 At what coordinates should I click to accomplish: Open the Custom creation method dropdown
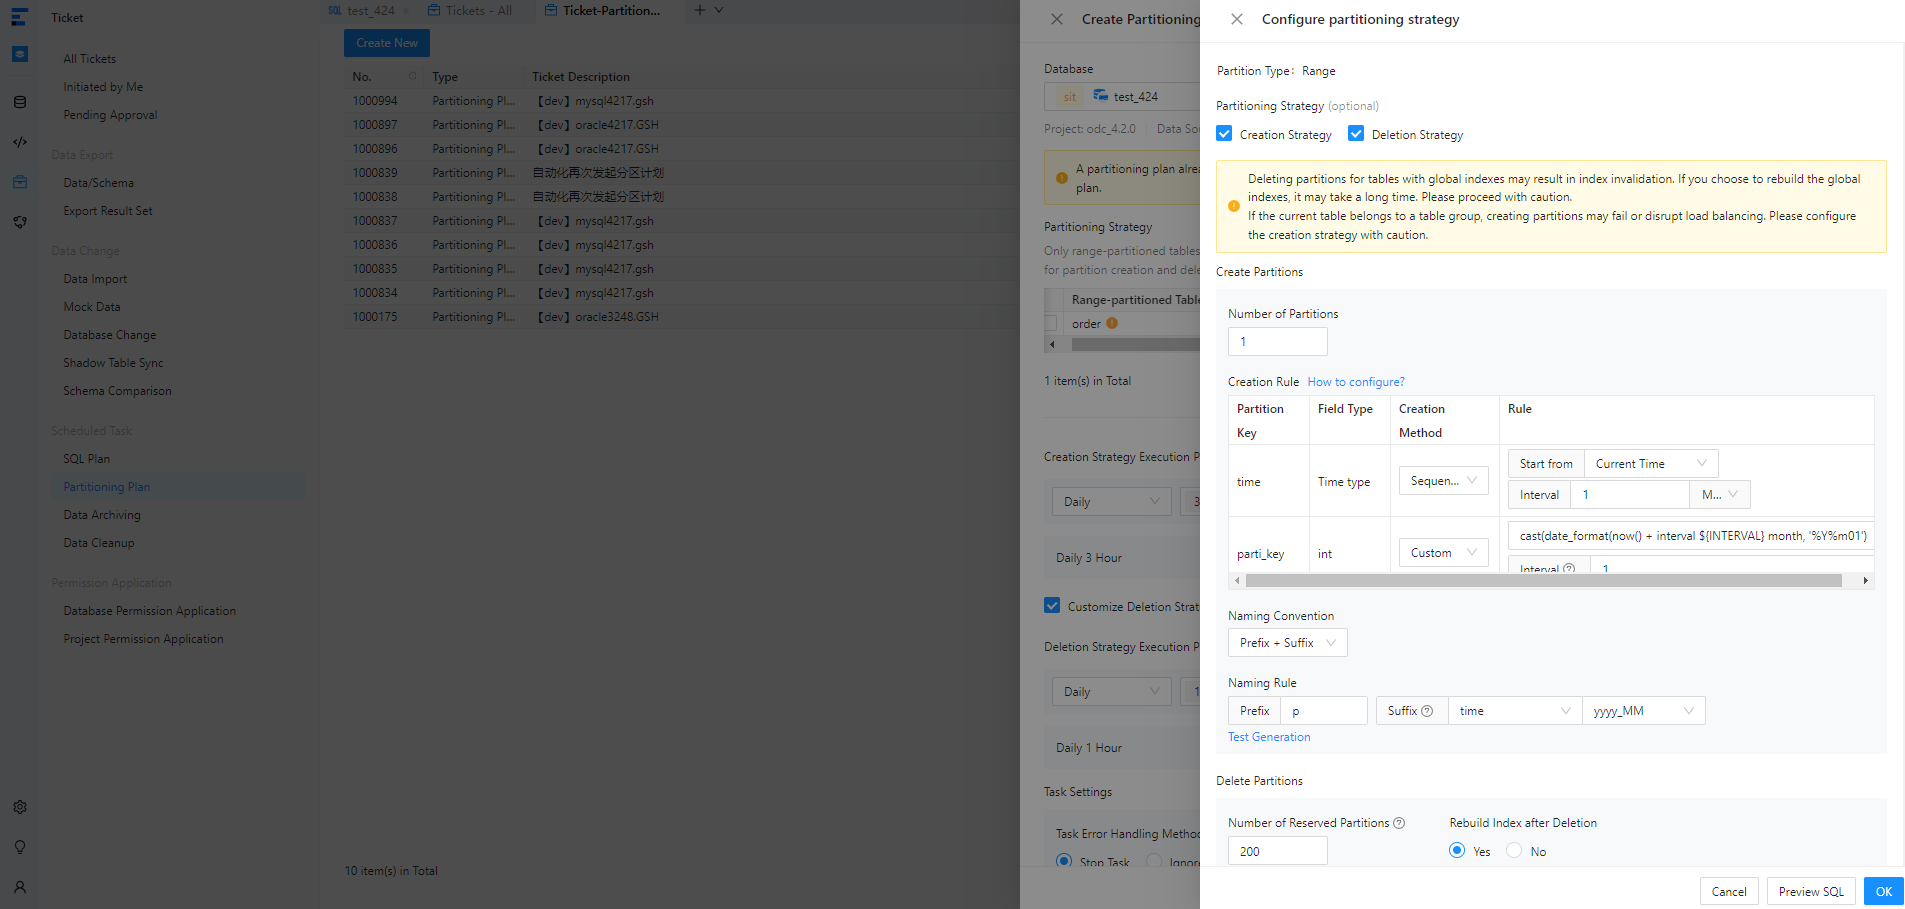pos(1443,553)
